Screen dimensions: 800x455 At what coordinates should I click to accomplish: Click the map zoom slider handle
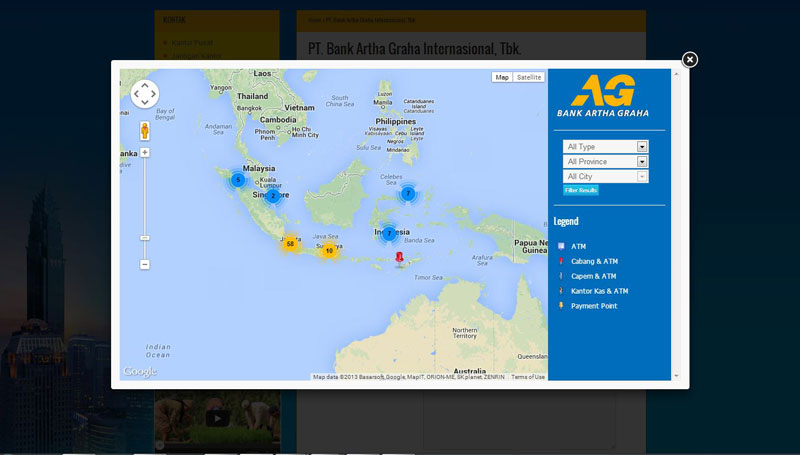[x=145, y=238]
